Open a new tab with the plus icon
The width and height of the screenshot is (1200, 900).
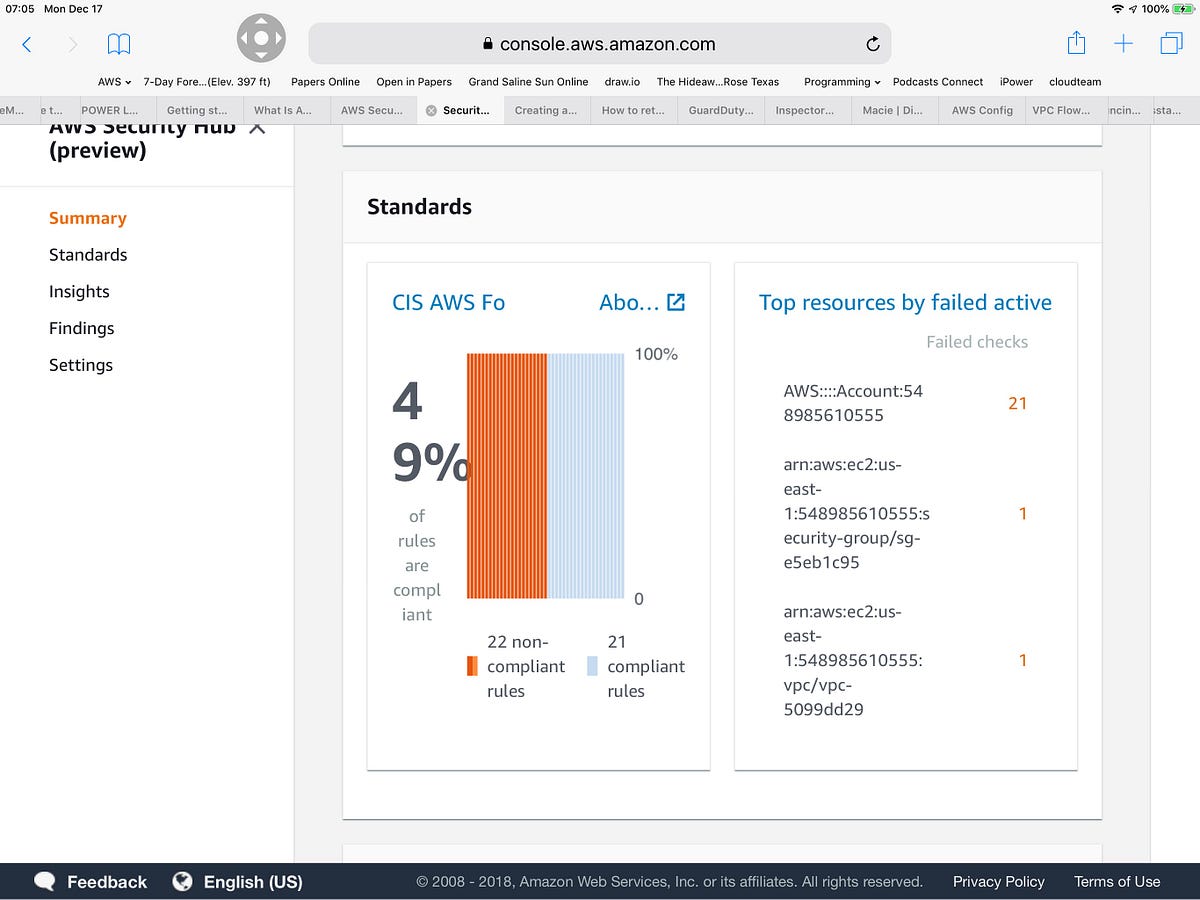1124,44
